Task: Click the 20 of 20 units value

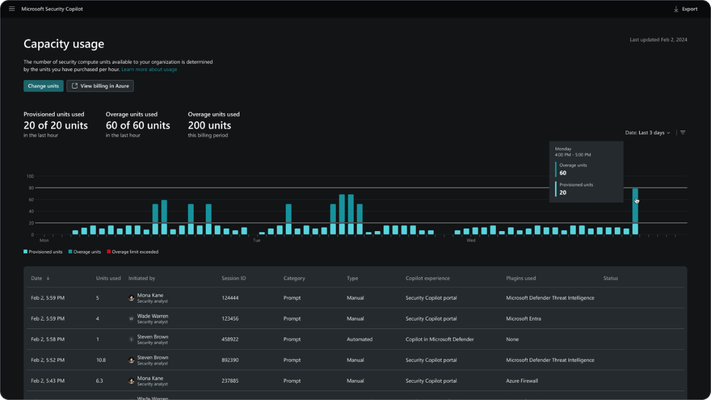Action: tap(56, 126)
